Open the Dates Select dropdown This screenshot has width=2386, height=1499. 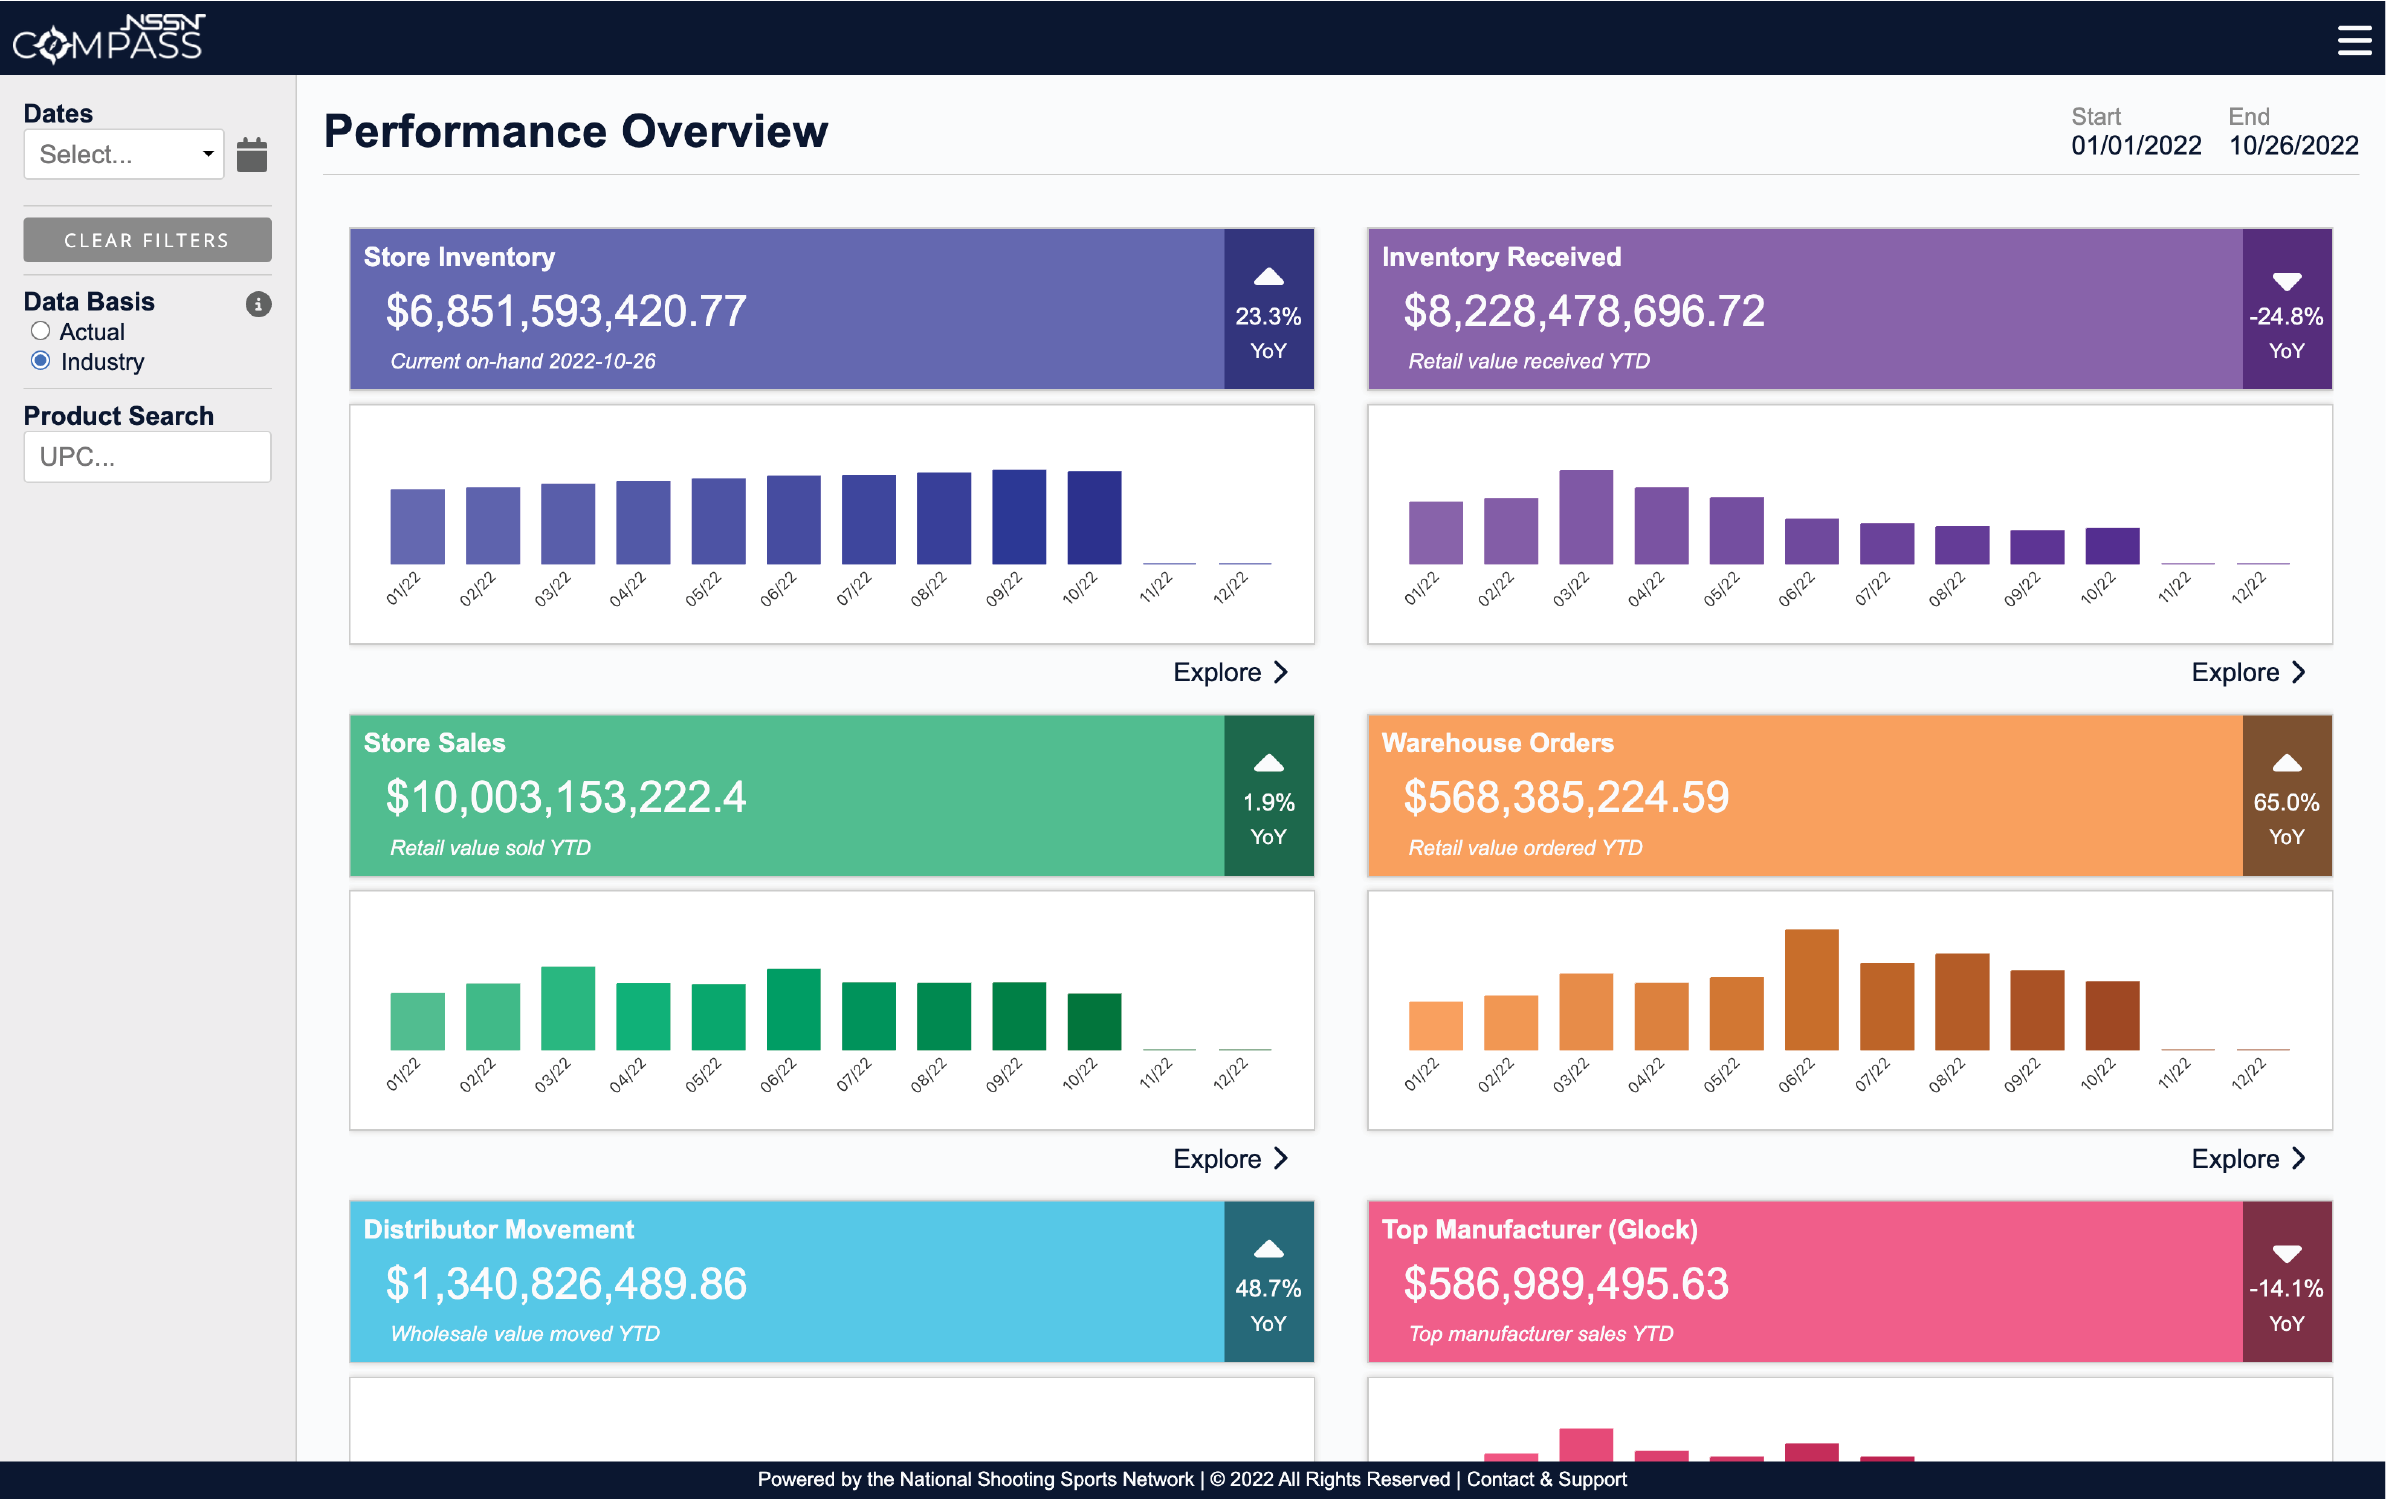pyautogui.click(x=124, y=154)
